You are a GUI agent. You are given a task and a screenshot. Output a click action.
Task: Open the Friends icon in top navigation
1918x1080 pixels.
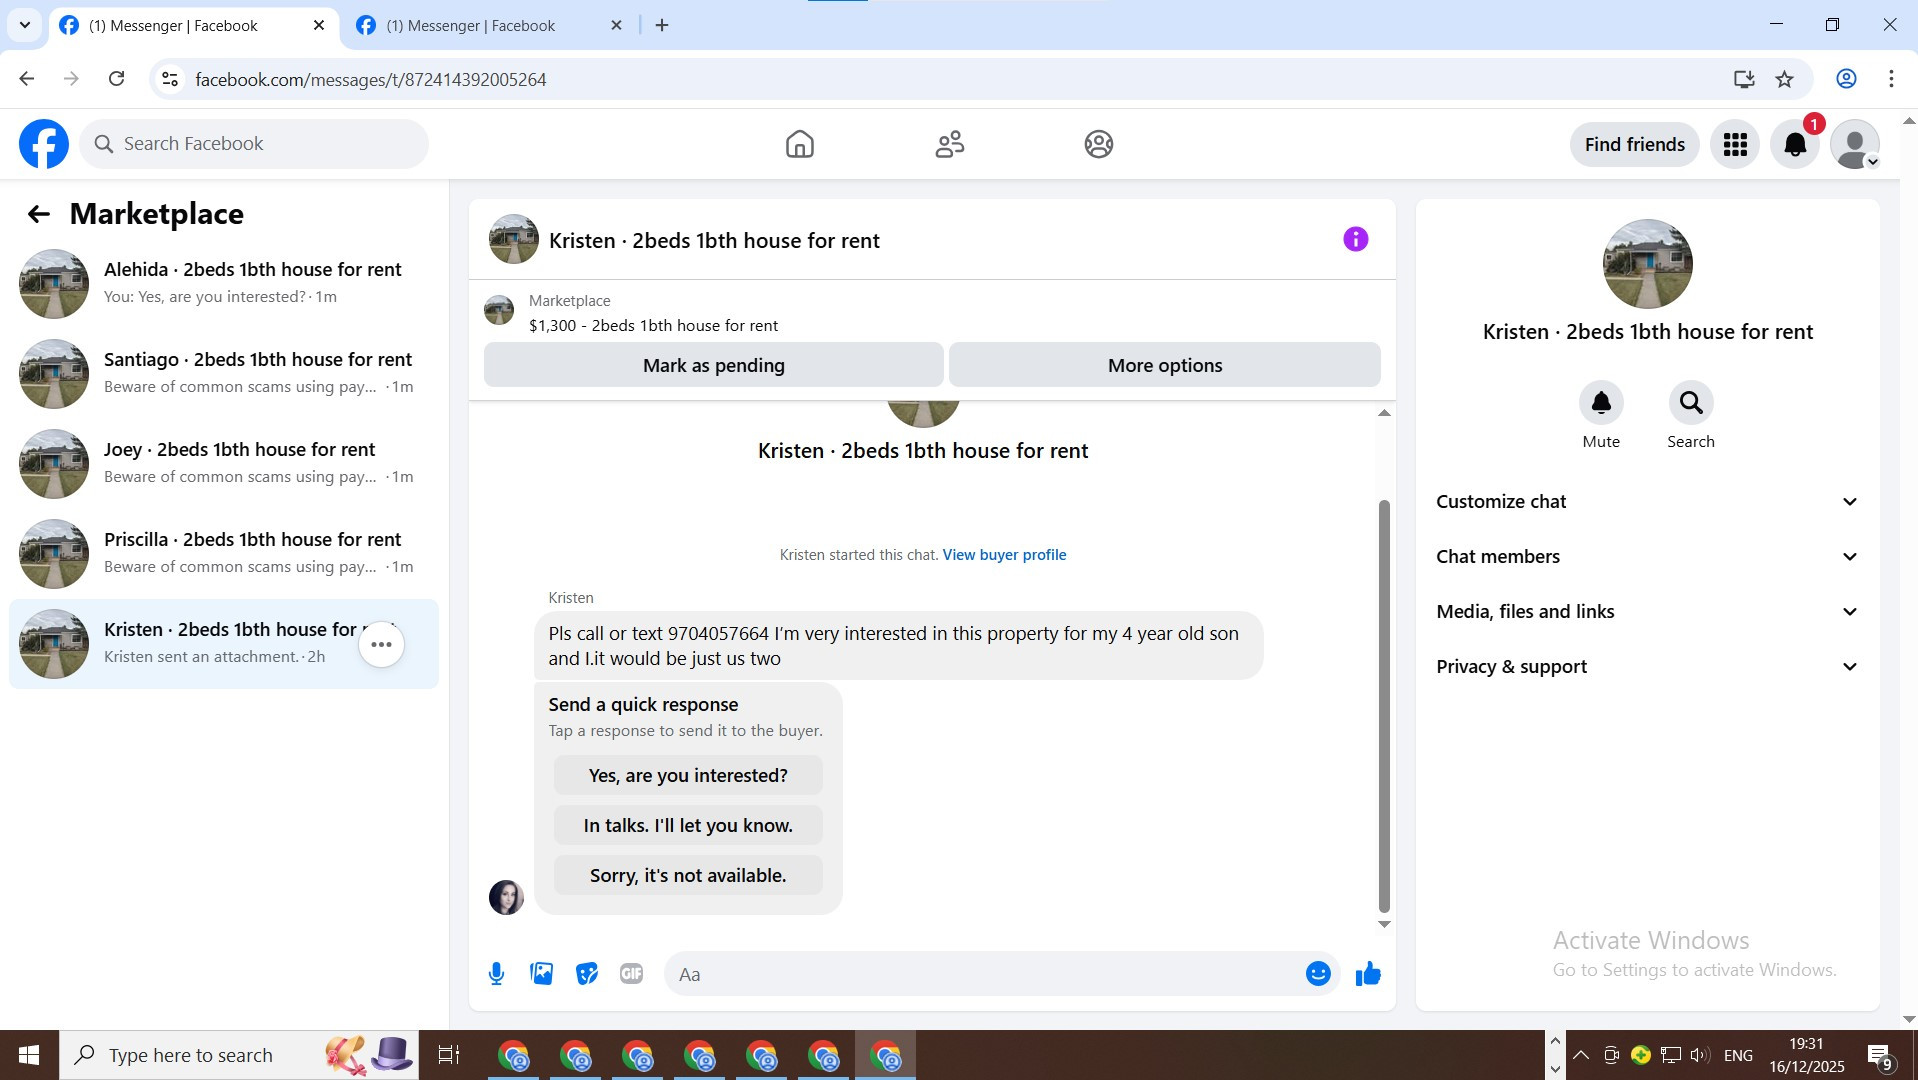click(950, 144)
